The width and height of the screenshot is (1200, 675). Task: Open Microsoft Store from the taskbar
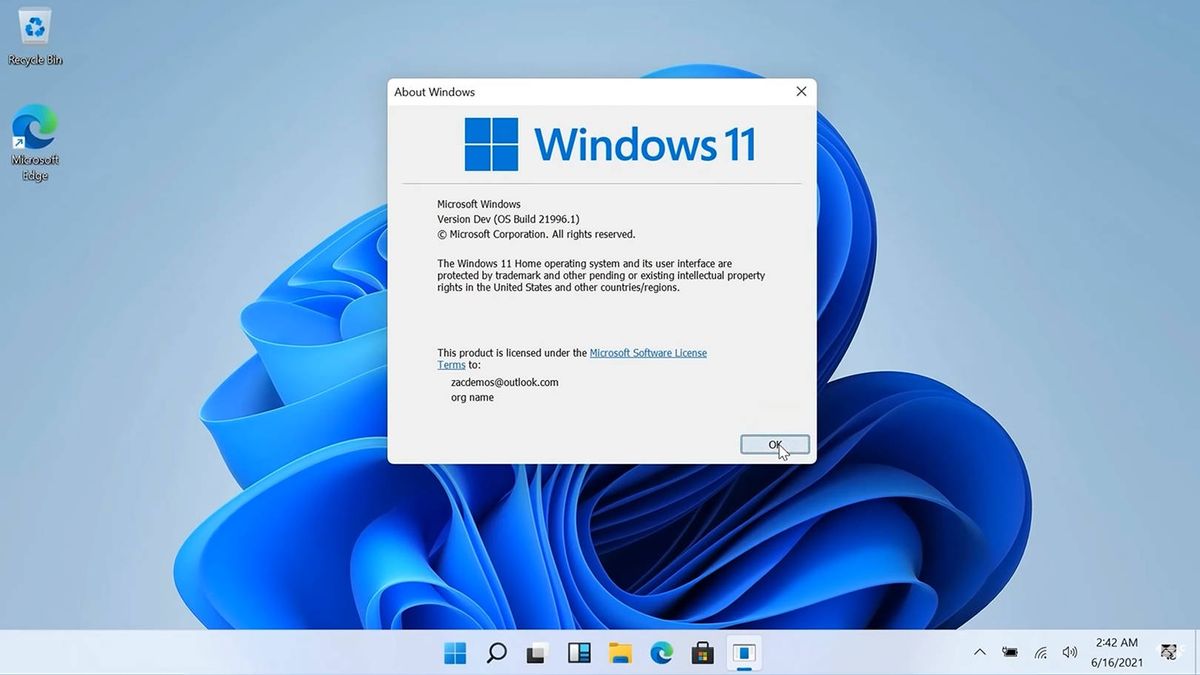point(702,654)
